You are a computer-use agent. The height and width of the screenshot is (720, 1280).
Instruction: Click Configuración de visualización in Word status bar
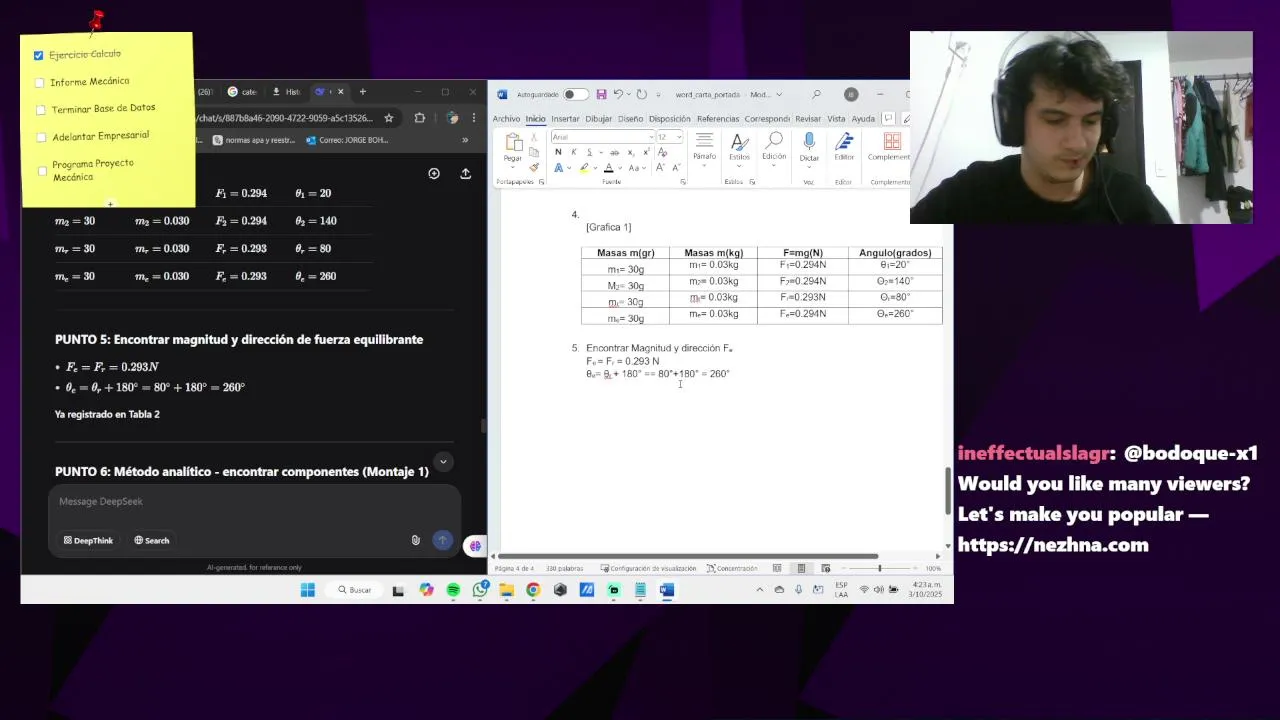coord(648,568)
